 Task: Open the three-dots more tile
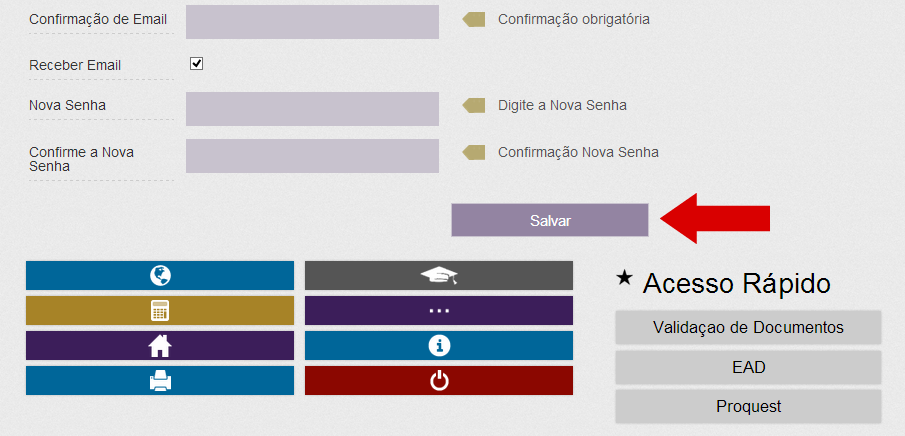pos(439,311)
